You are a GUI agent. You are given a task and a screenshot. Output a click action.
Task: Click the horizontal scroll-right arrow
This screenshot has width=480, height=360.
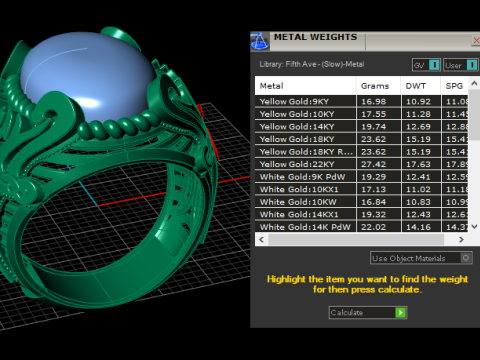pos(461,239)
